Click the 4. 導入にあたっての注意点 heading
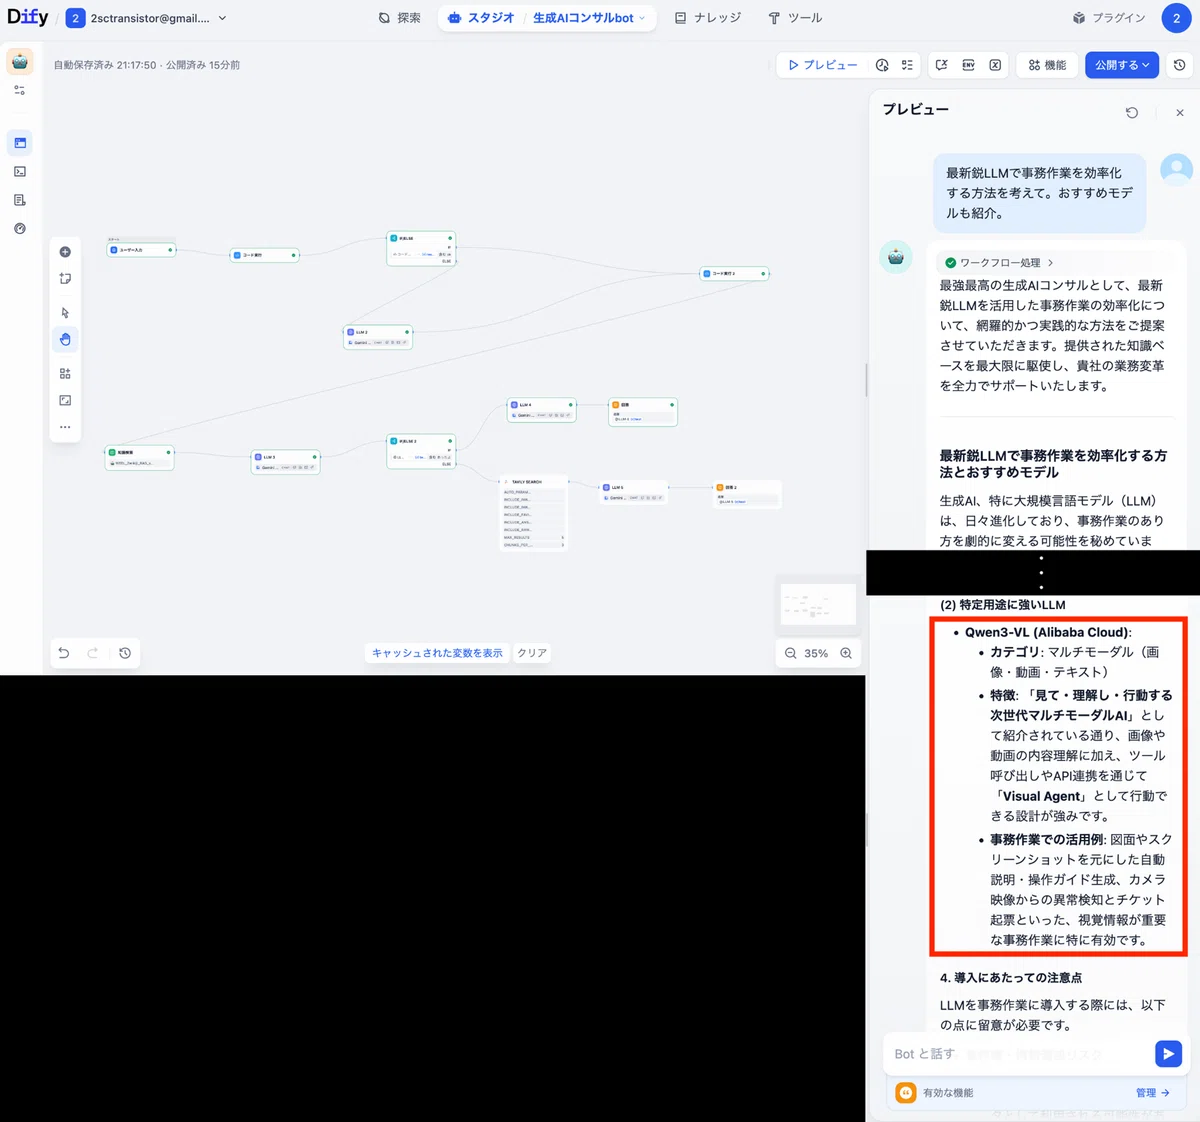 [x=1011, y=978]
